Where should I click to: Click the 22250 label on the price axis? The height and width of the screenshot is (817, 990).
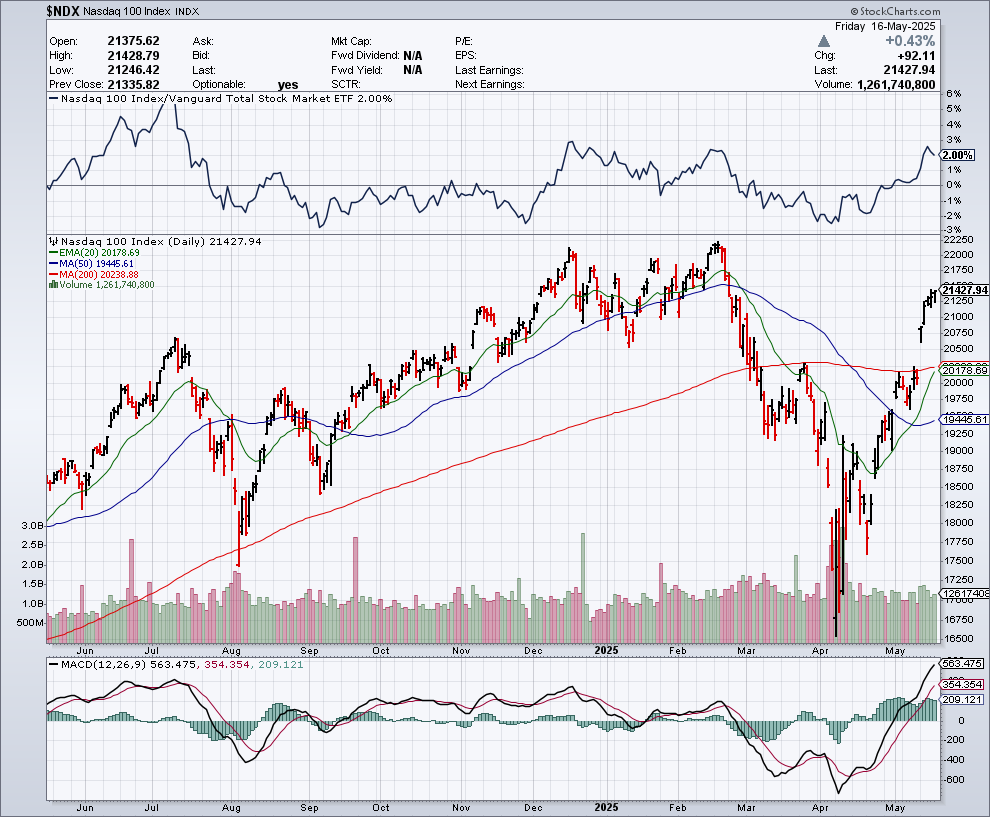click(960, 240)
